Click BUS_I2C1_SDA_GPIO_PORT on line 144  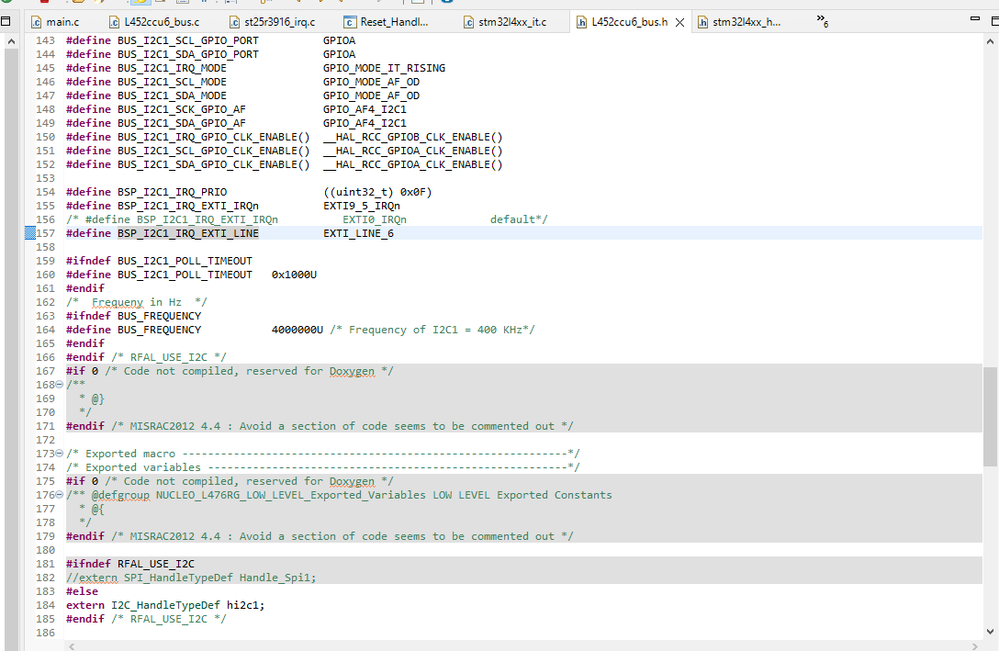(x=188, y=54)
